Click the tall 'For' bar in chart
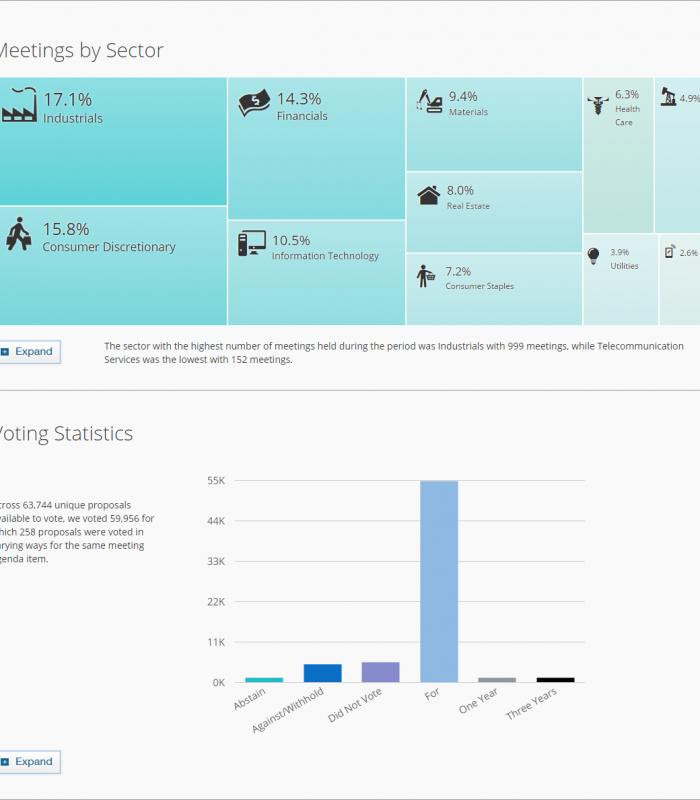Viewport: 700px width, 800px height. pyautogui.click(x=439, y=581)
